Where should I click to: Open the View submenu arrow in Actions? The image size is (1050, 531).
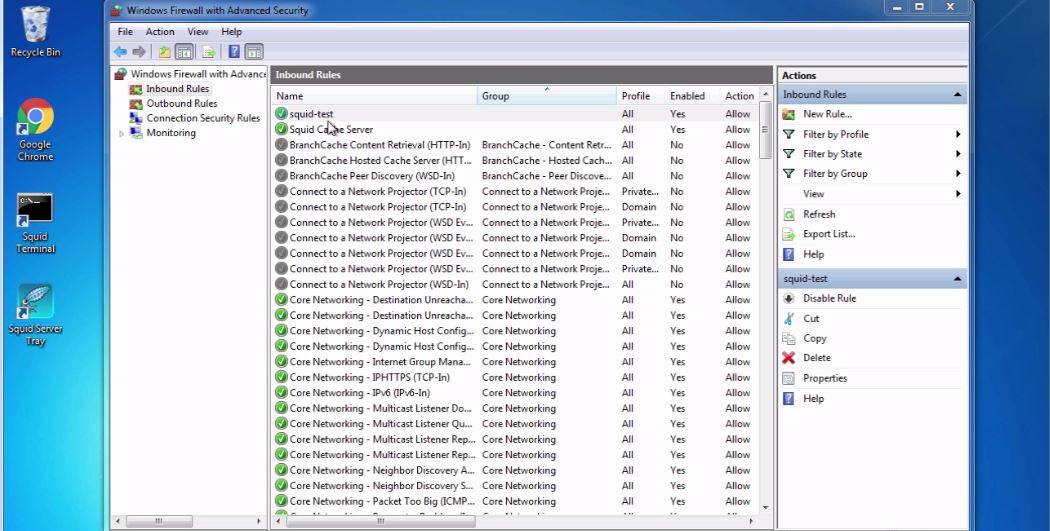click(958, 194)
